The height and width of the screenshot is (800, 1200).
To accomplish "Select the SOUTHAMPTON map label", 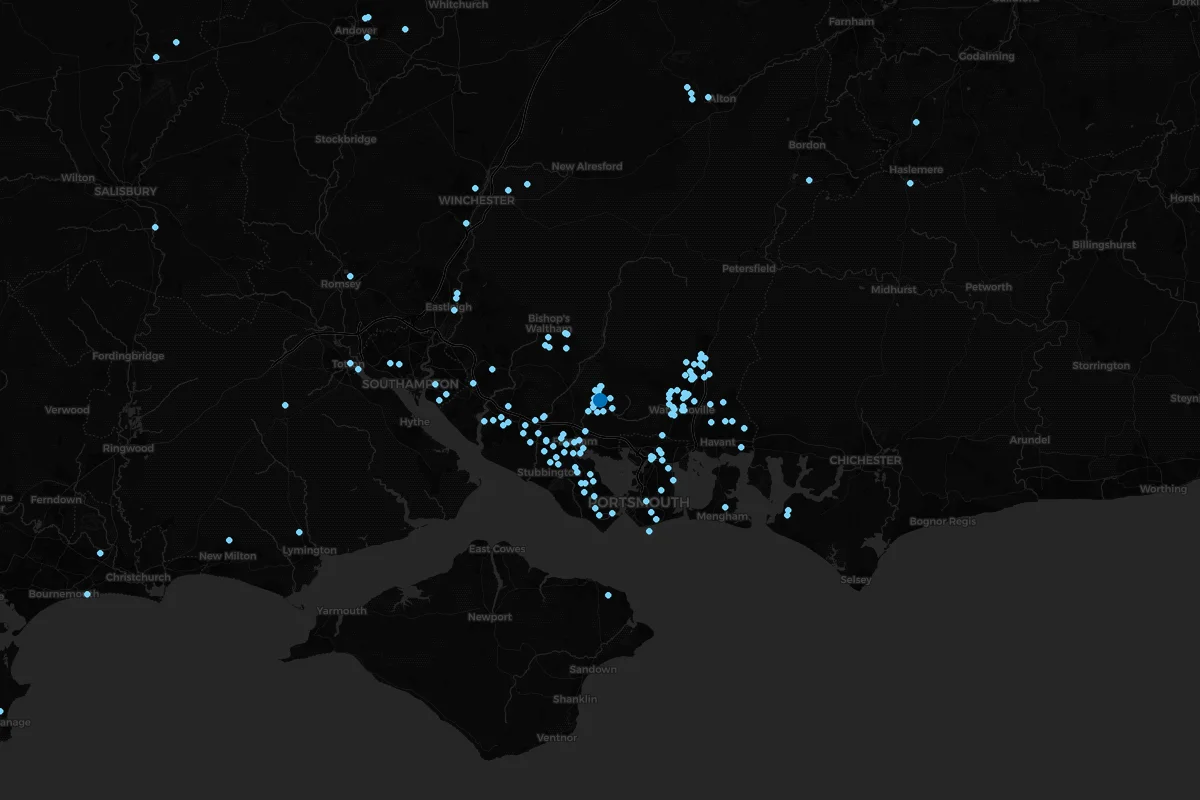I will click(410, 384).
